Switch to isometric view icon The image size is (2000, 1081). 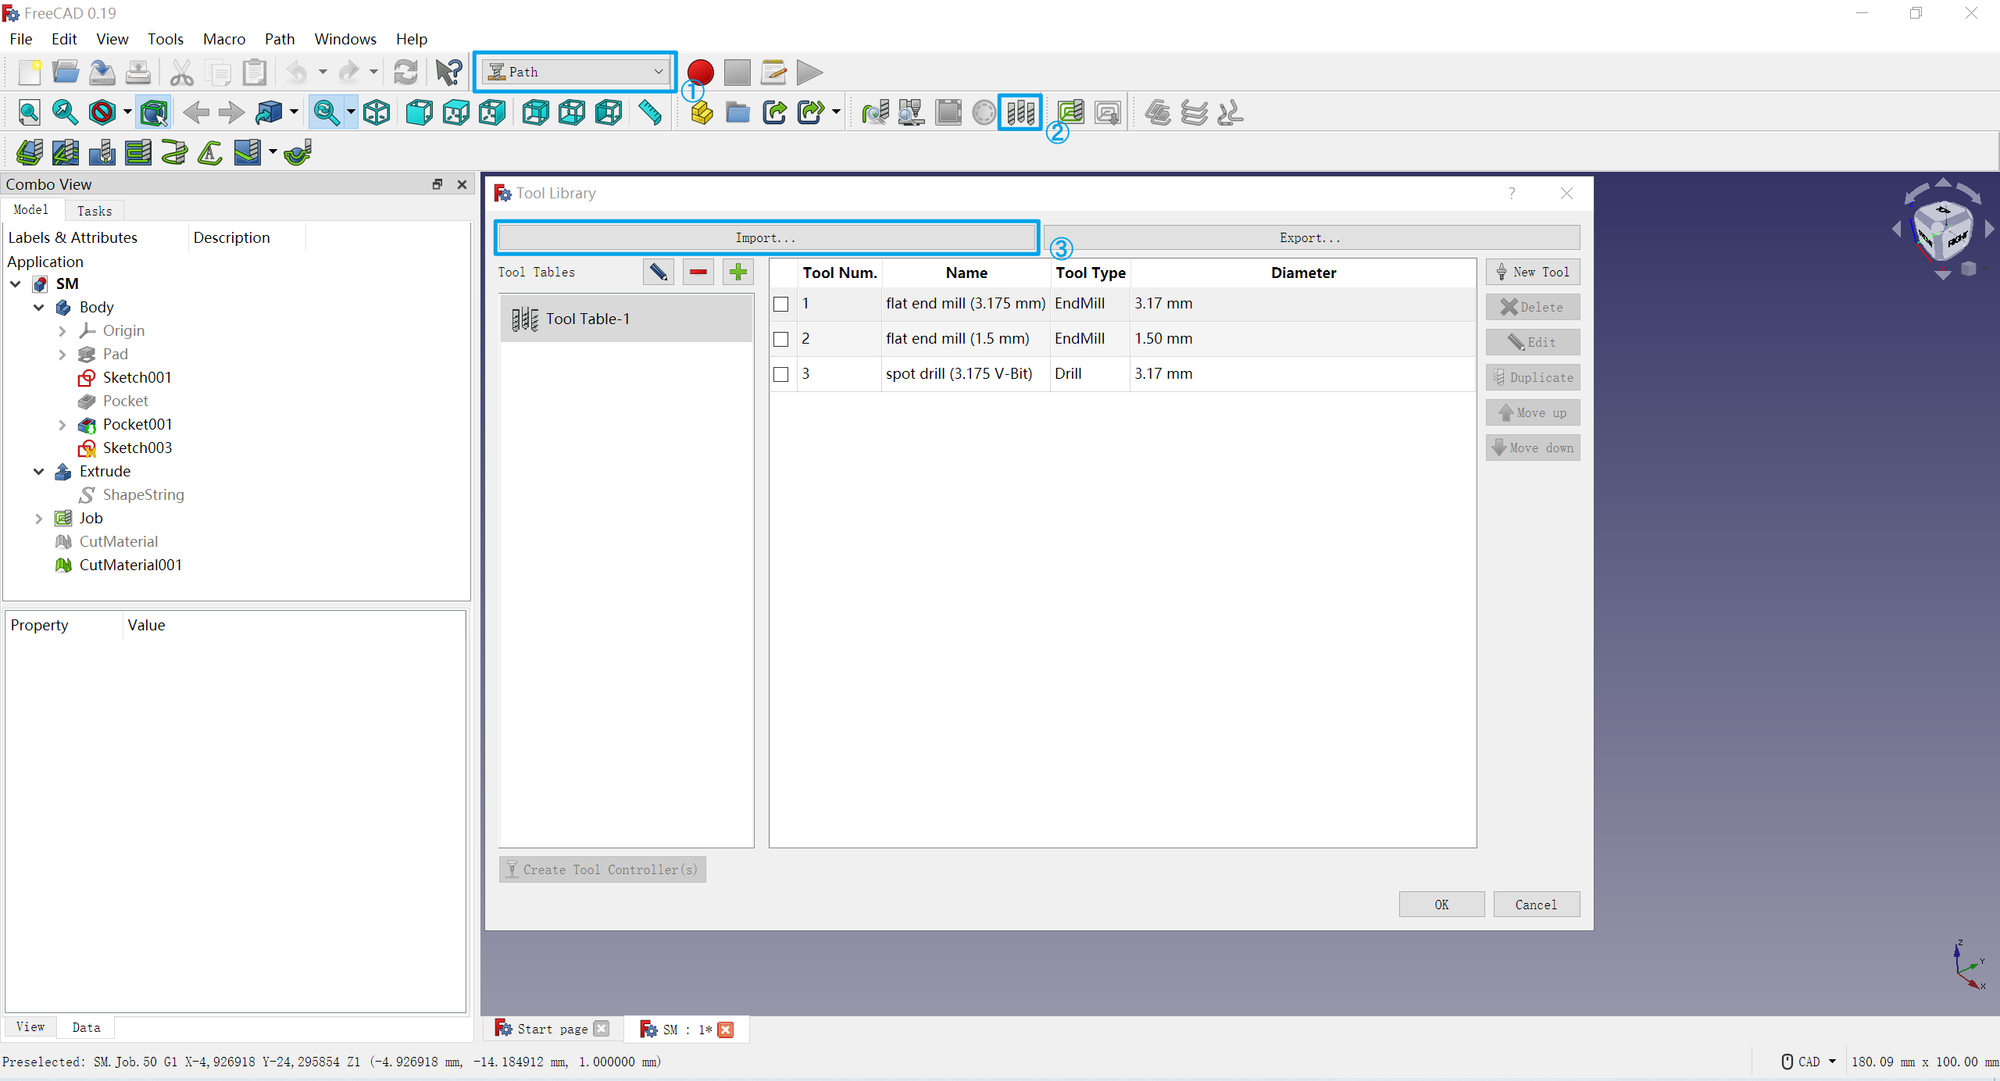pos(377,112)
